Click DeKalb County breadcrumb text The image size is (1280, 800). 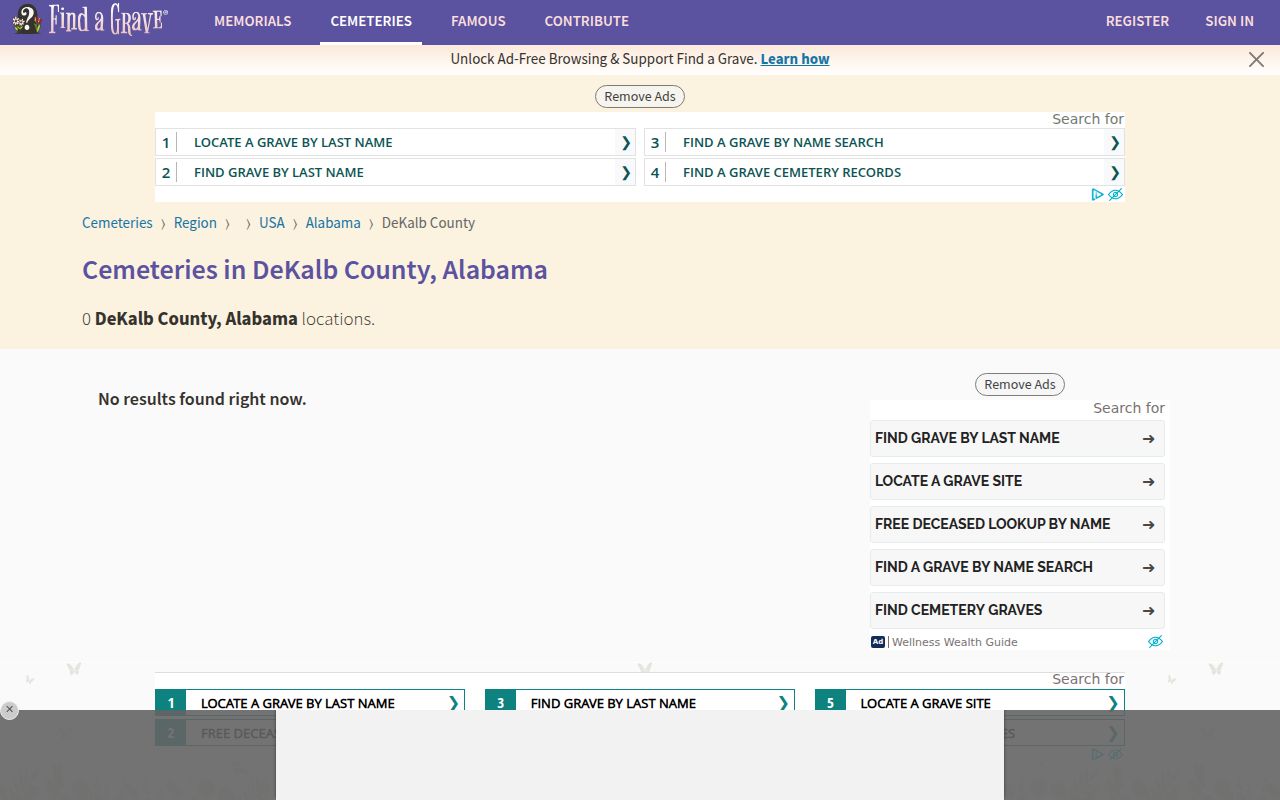428,223
